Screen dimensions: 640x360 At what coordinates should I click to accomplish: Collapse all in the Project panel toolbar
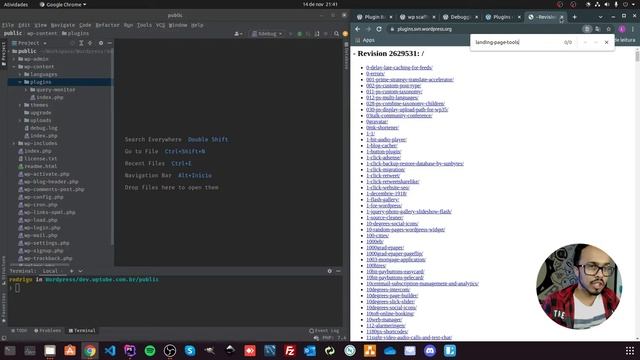coord(90,43)
